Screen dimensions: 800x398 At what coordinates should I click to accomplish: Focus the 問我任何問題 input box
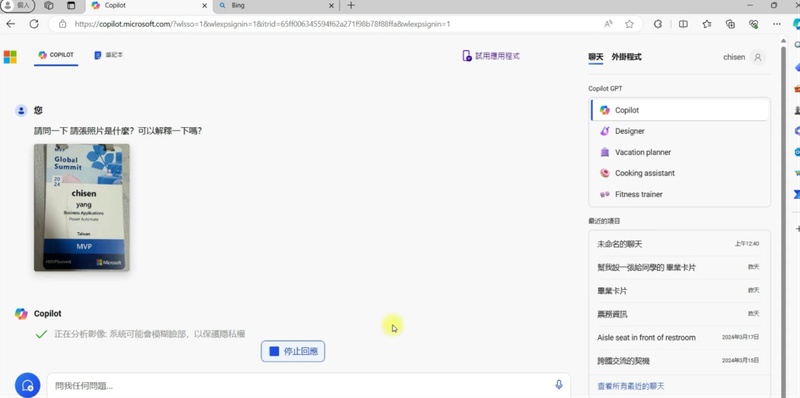point(301,386)
